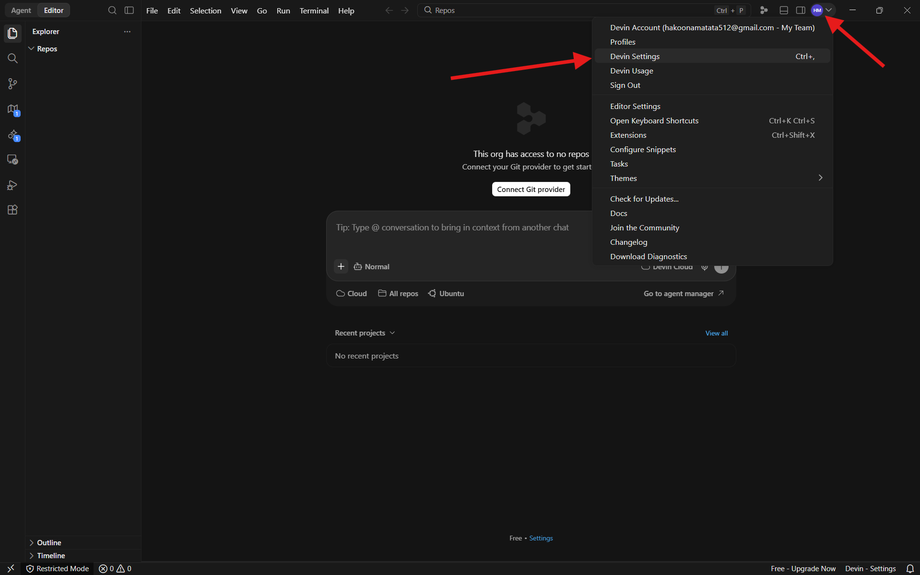Image resolution: width=920 pixels, height=575 pixels.
Task: Open the Source Control branch icon
Action: [x=12, y=84]
